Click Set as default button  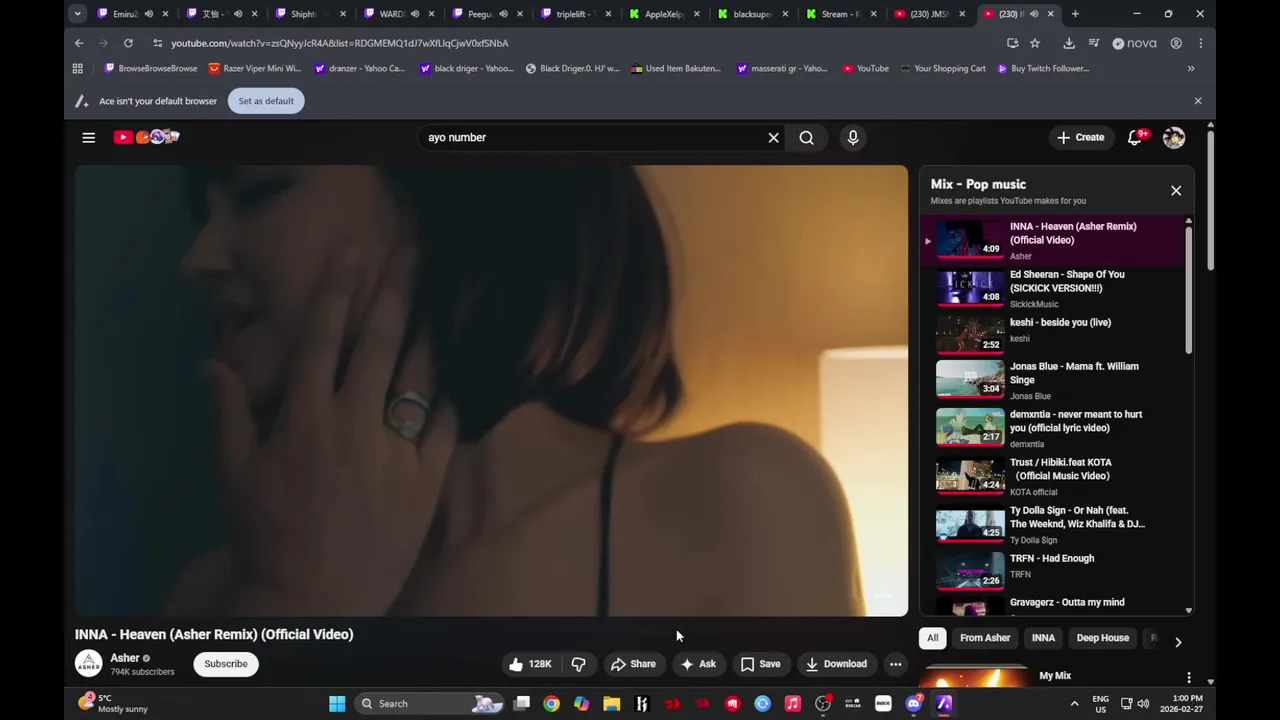(266, 101)
